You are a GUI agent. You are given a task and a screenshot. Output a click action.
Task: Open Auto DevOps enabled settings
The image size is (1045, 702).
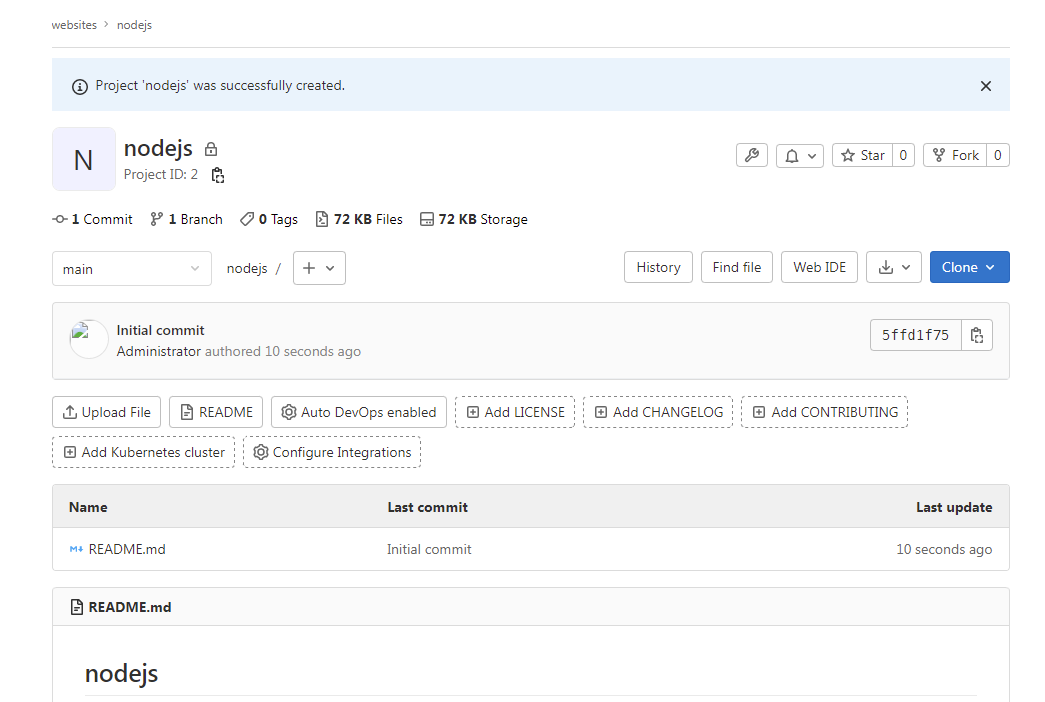[x=359, y=412]
